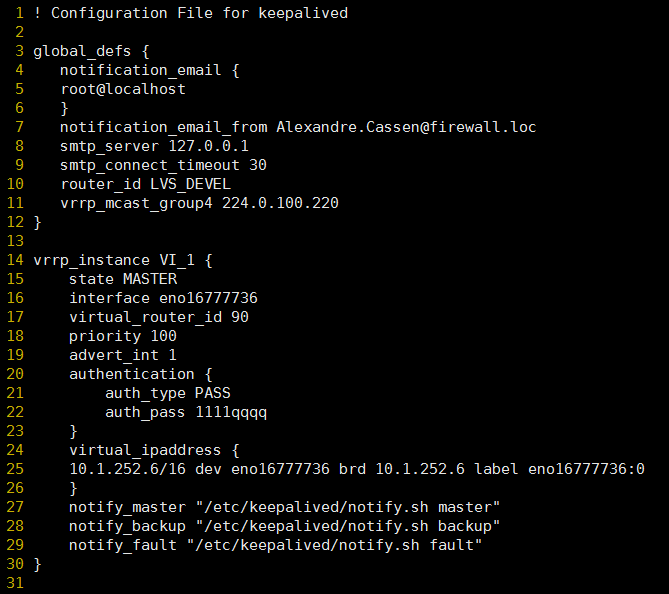Click smtp_server IP 127.0.0.1
This screenshot has width=669, height=594.
click(209, 146)
